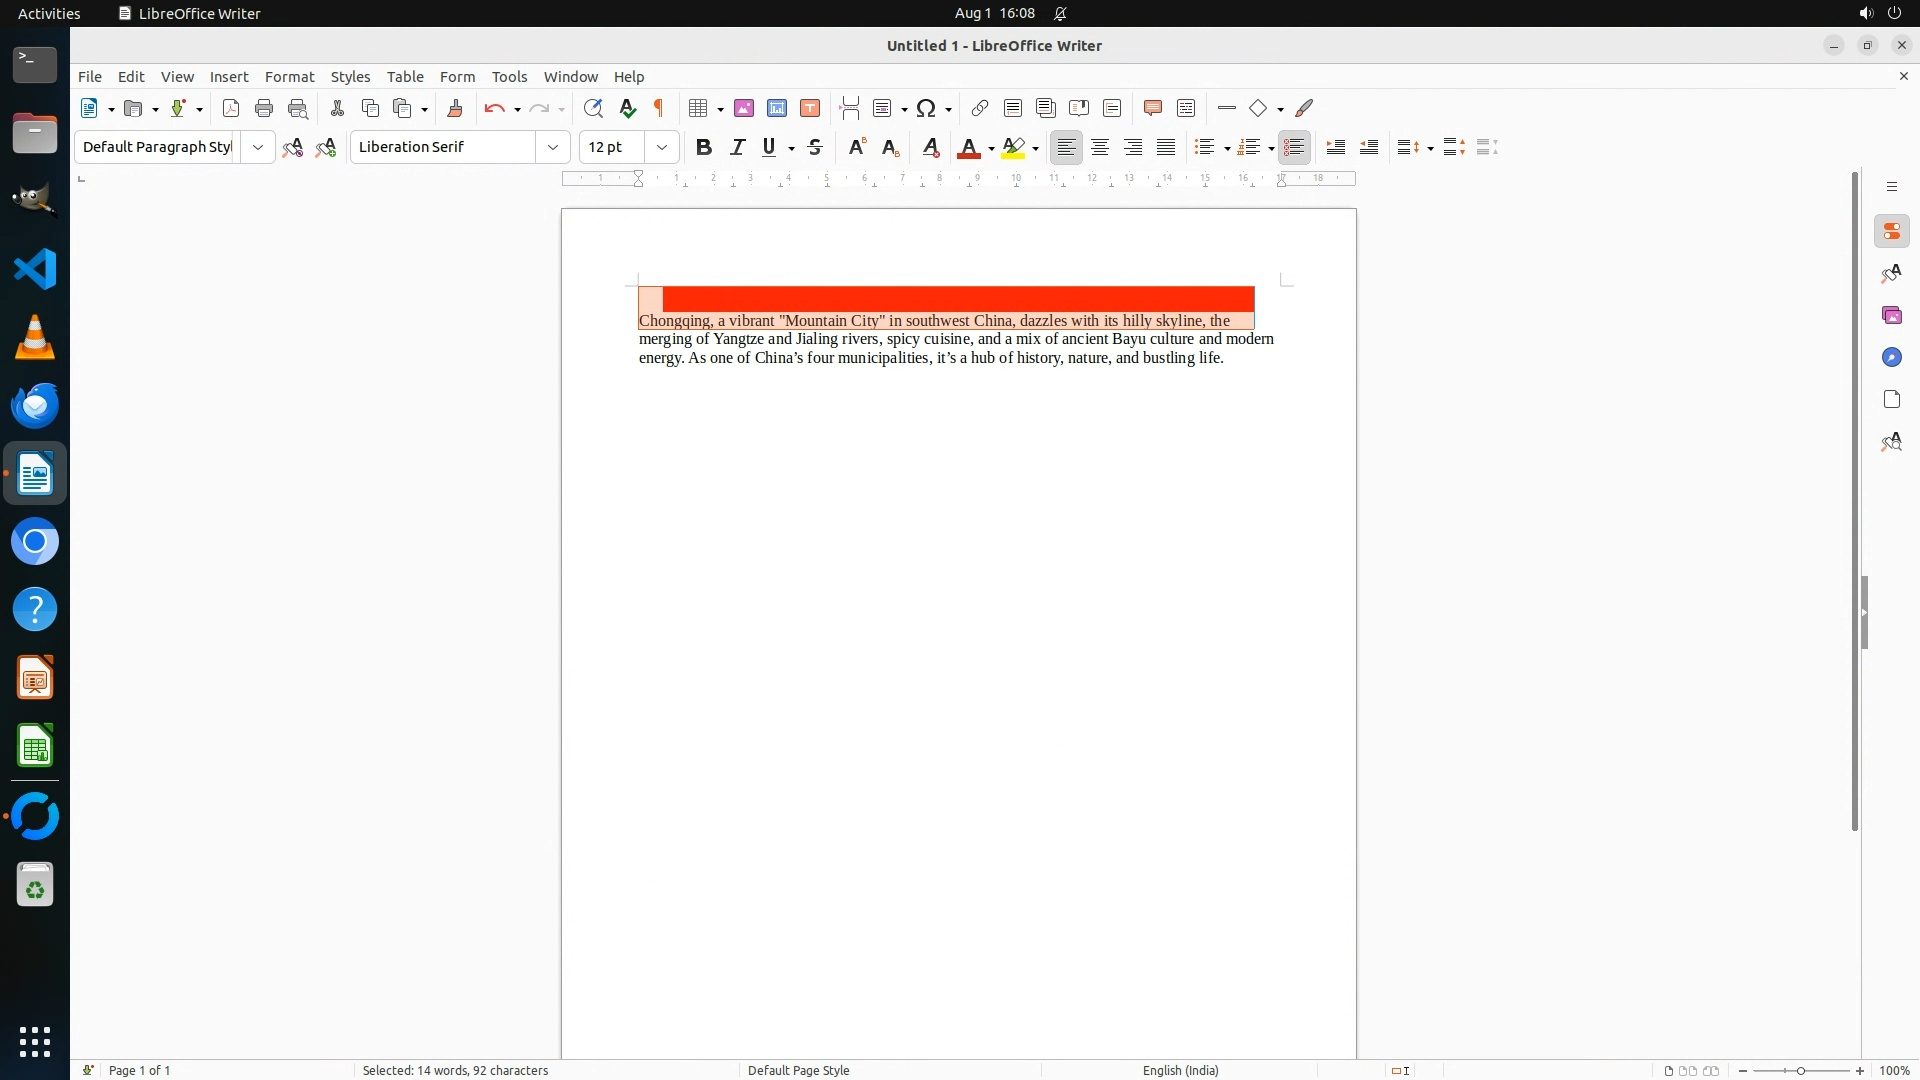Open the Format menu
The image size is (1920, 1080).
pos(289,77)
